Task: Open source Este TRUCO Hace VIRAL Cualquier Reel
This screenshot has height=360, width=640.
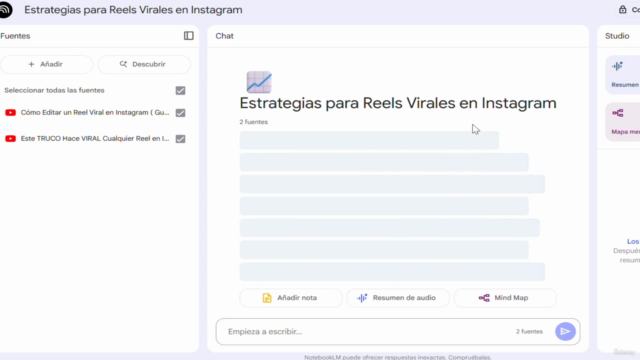Action: 95,139
